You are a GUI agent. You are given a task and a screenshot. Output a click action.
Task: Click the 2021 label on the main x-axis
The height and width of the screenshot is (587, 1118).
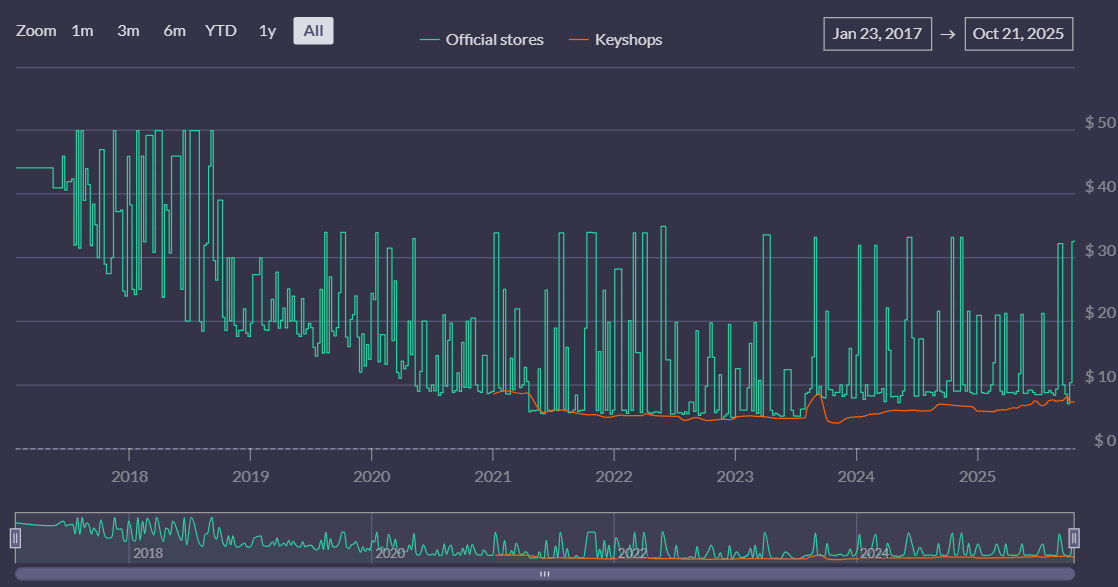493,476
